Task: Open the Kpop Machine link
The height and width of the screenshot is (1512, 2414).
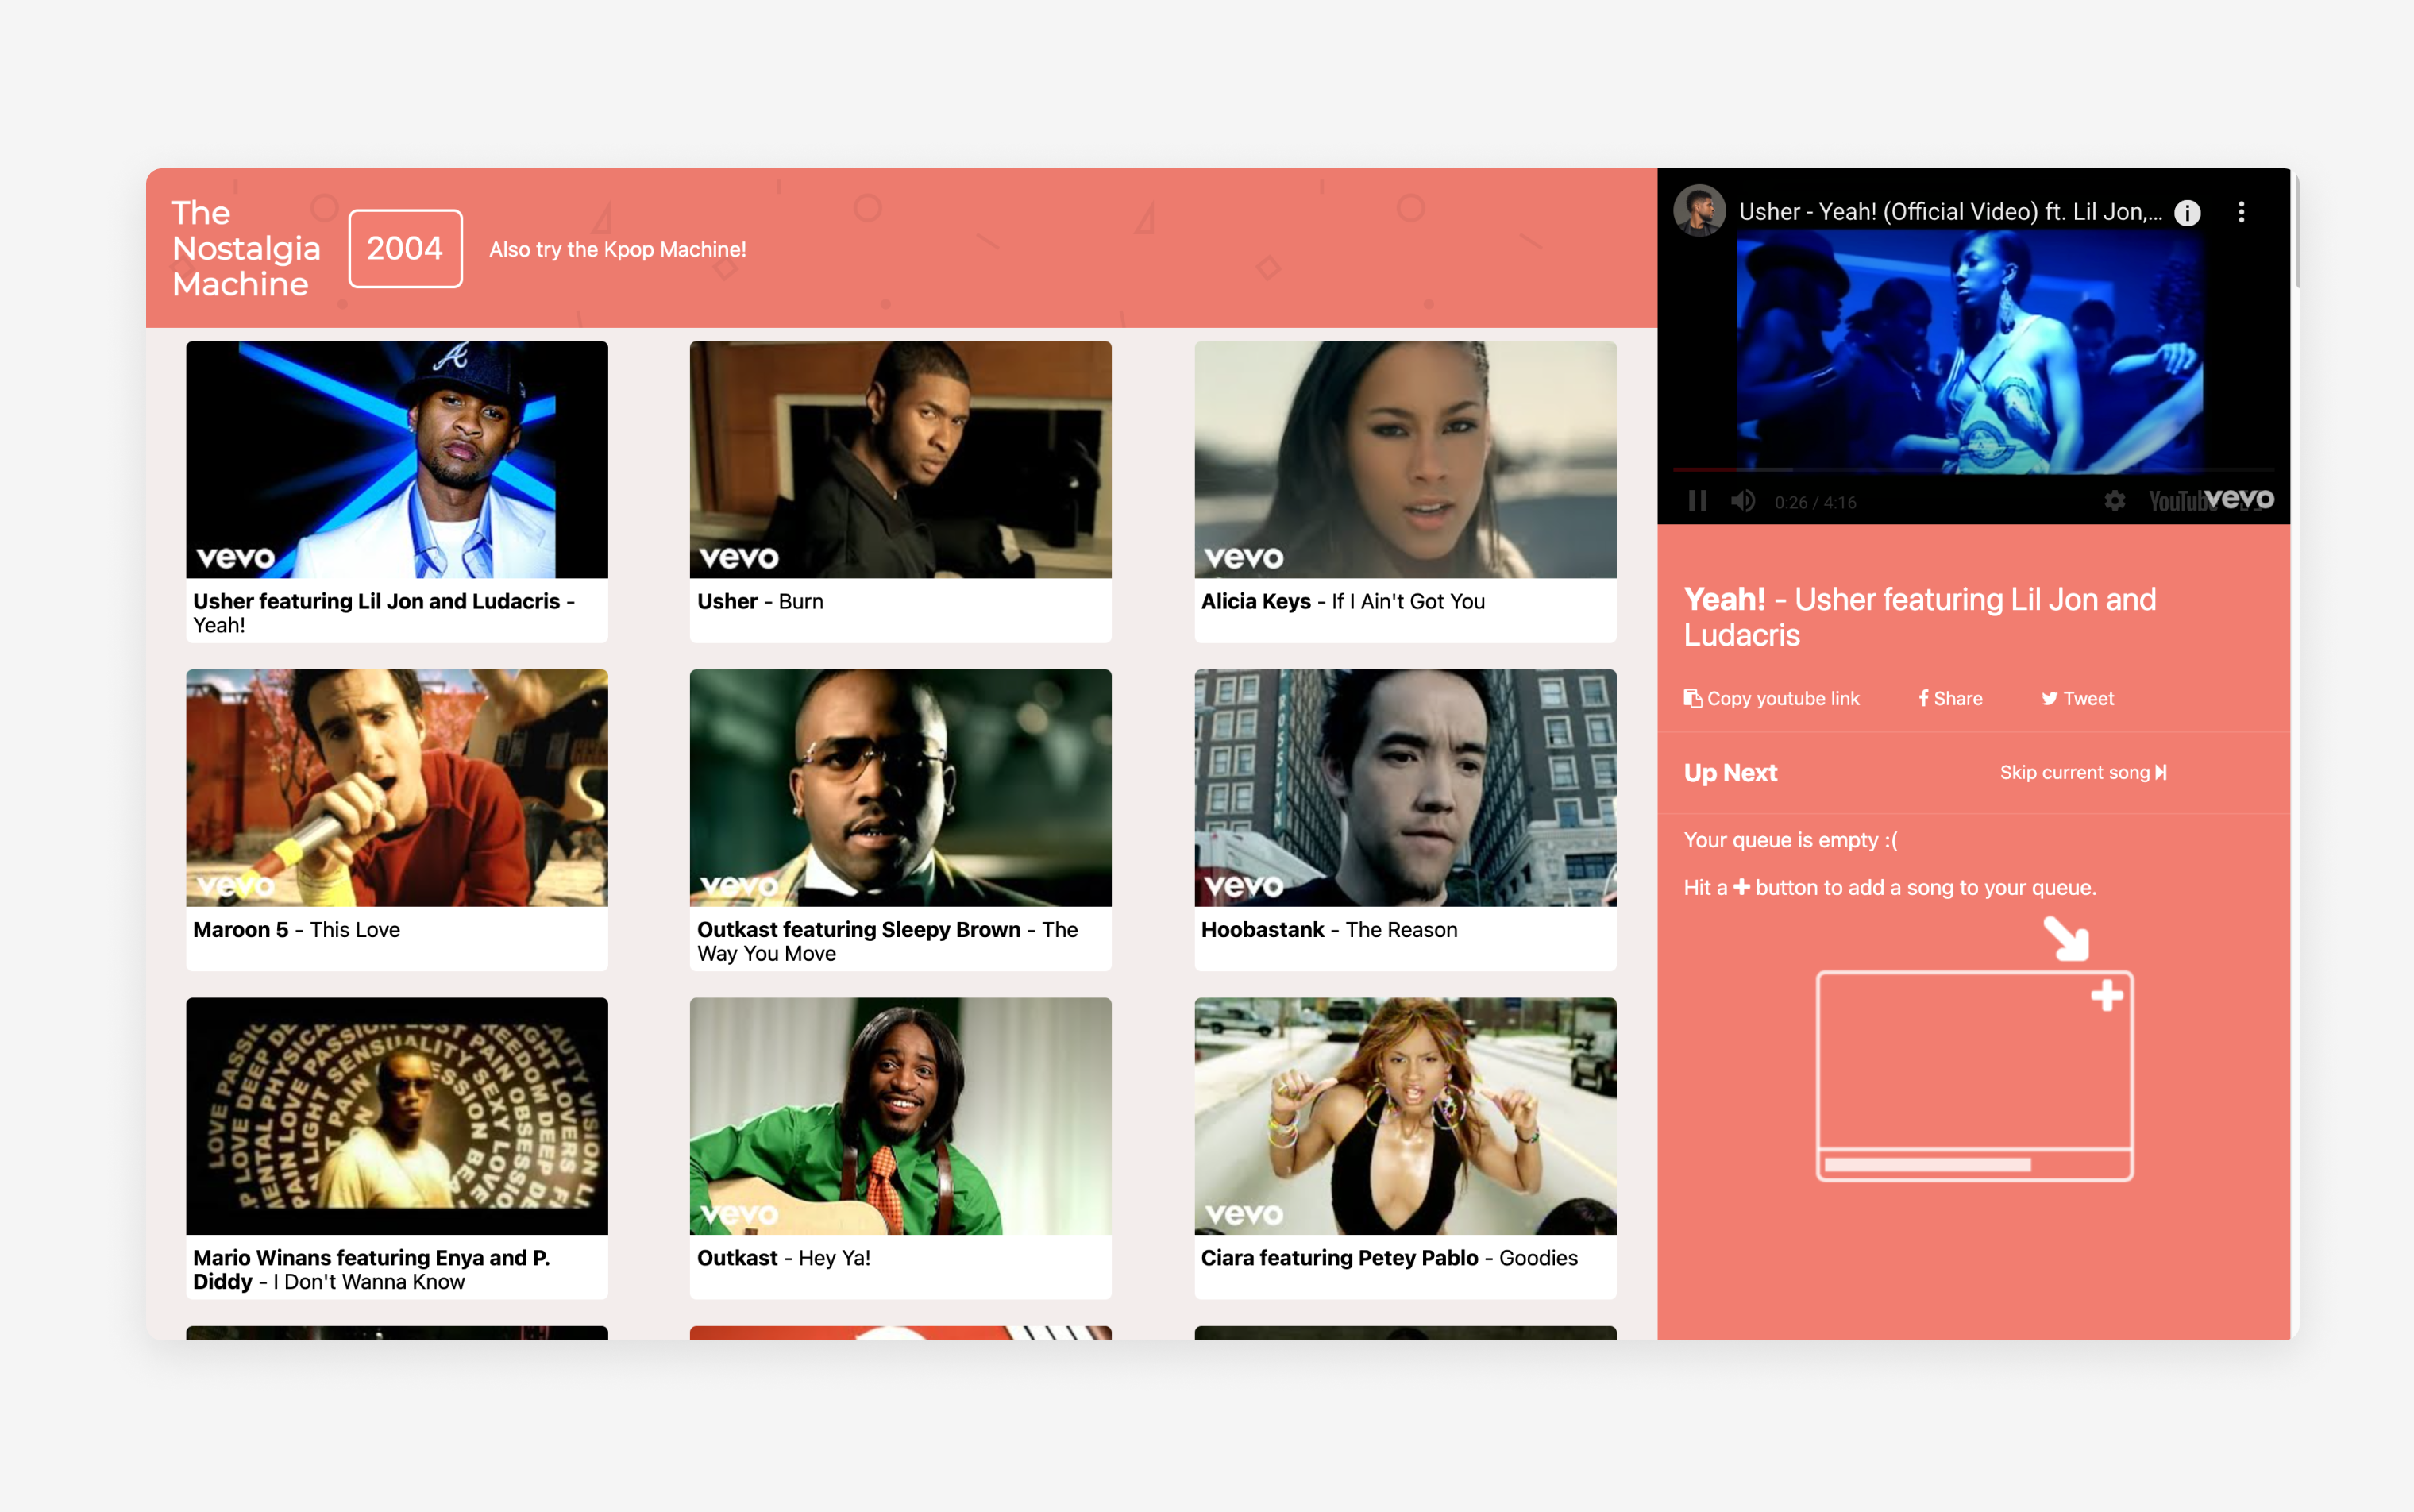Action: point(617,249)
